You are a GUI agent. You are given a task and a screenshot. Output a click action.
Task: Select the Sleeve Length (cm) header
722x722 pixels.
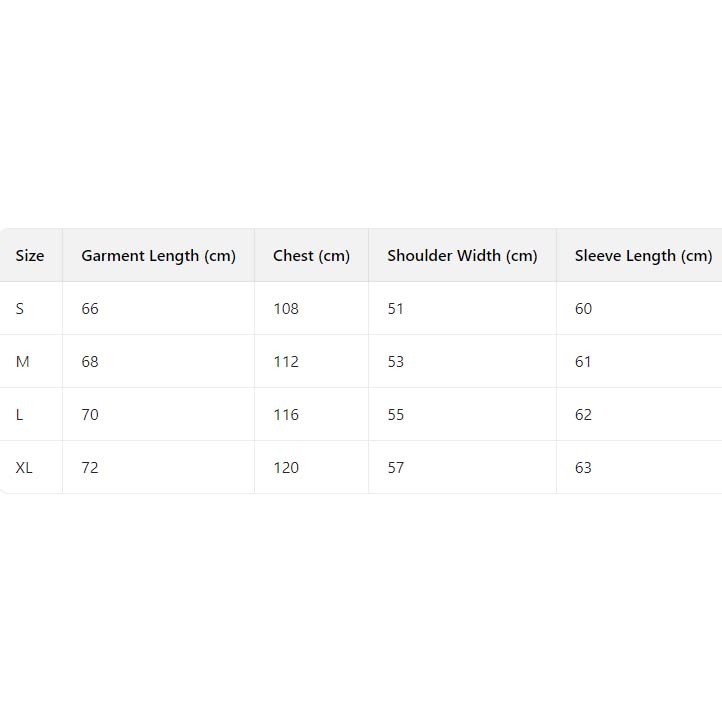643,256
